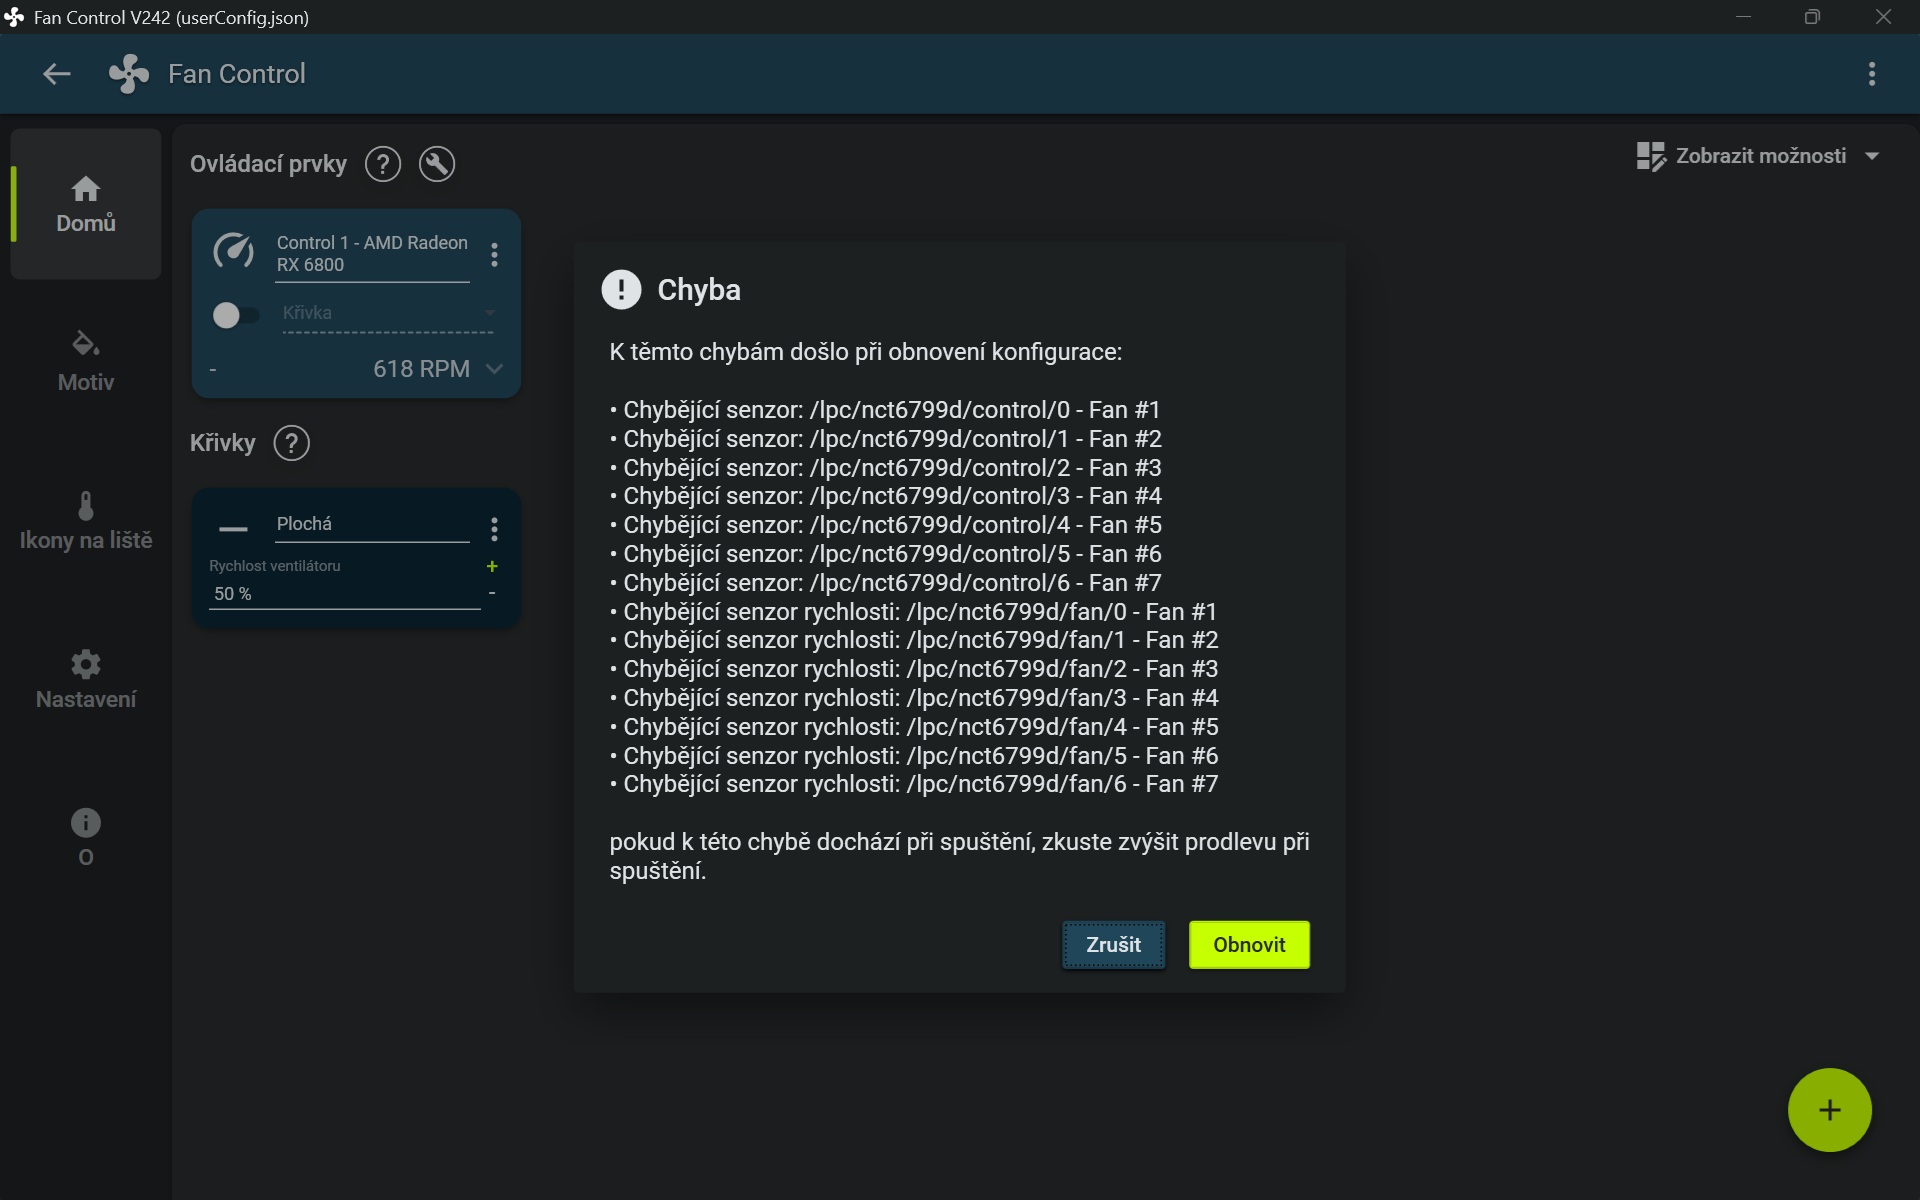1920x1200 pixels.
Task: Open options menu of Plochá curve card
Action: coord(494,529)
